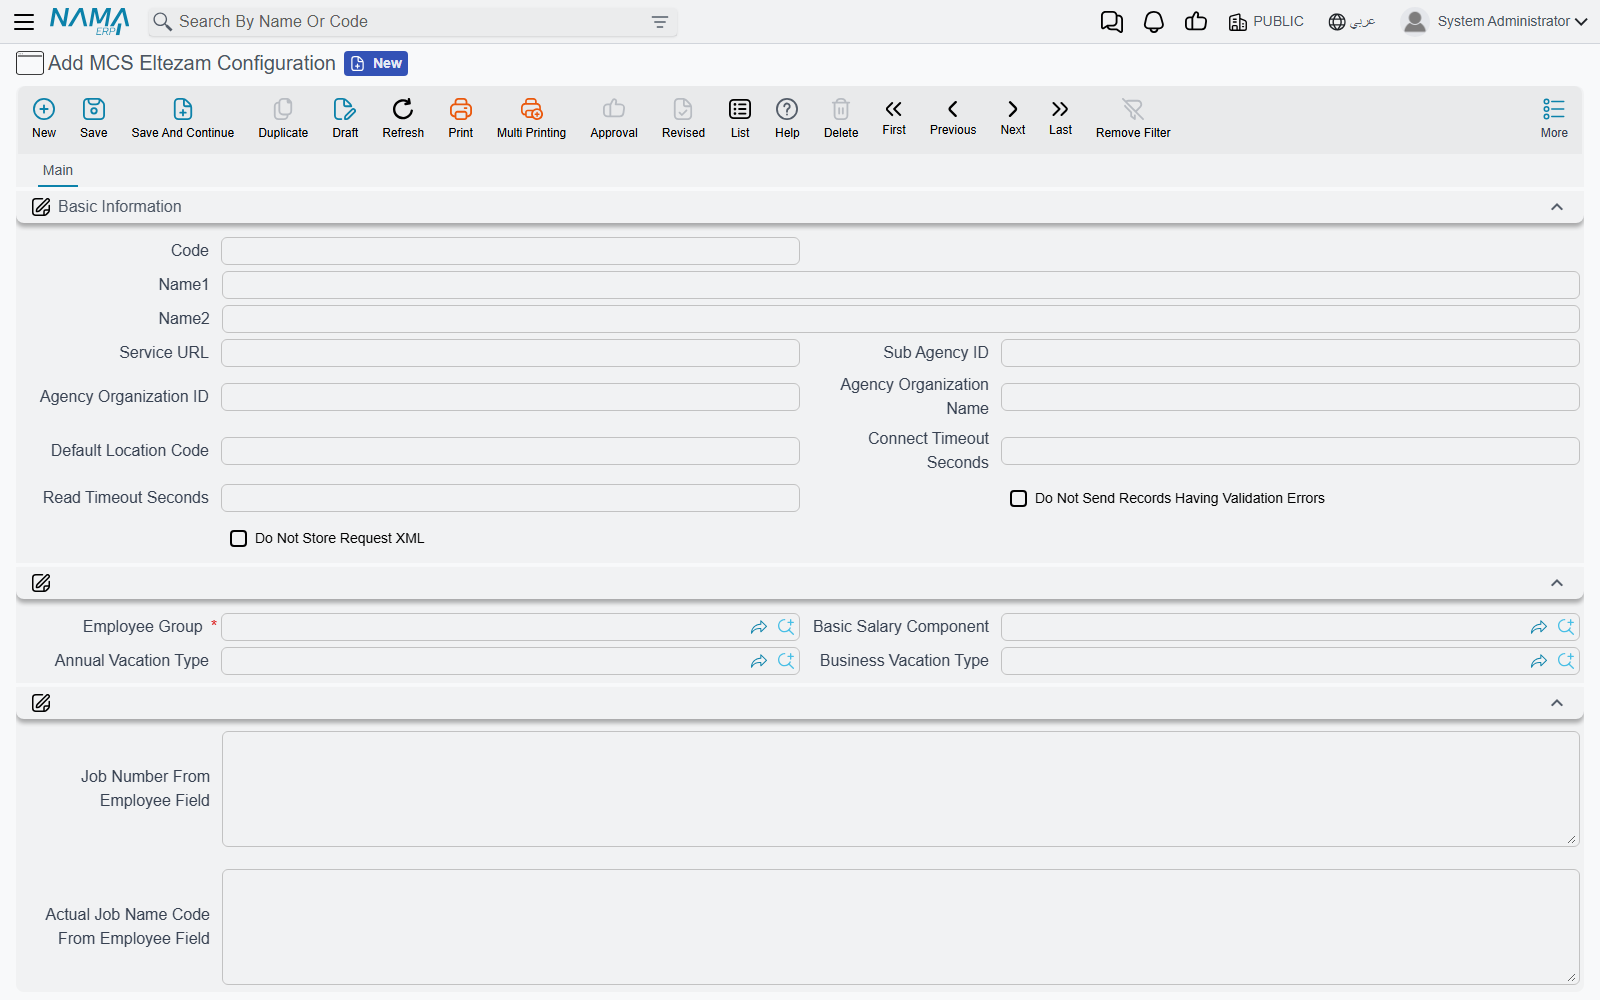Open the hamburger main menu
The width and height of the screenshot is (1600, 1000).
24,22
